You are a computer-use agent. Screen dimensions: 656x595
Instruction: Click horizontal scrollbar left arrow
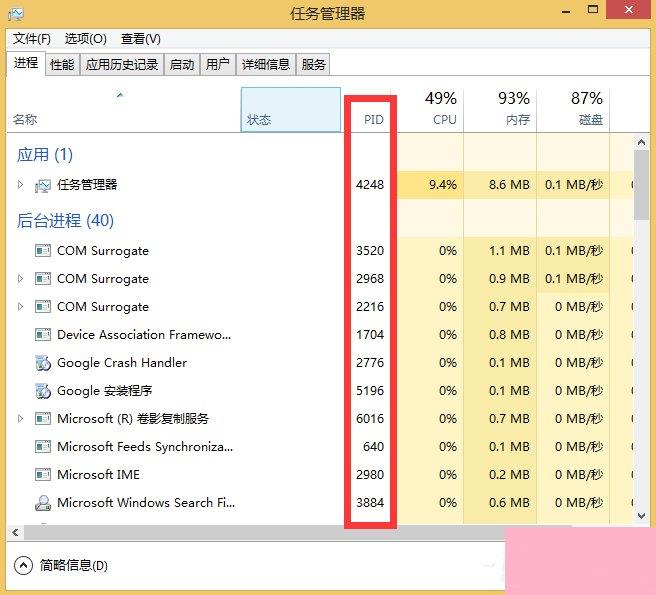pos(15,533)
